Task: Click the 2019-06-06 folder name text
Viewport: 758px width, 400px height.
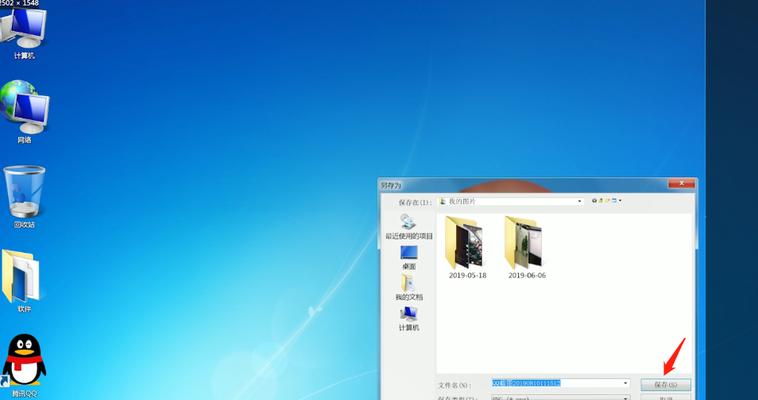Action: [527, 275]
